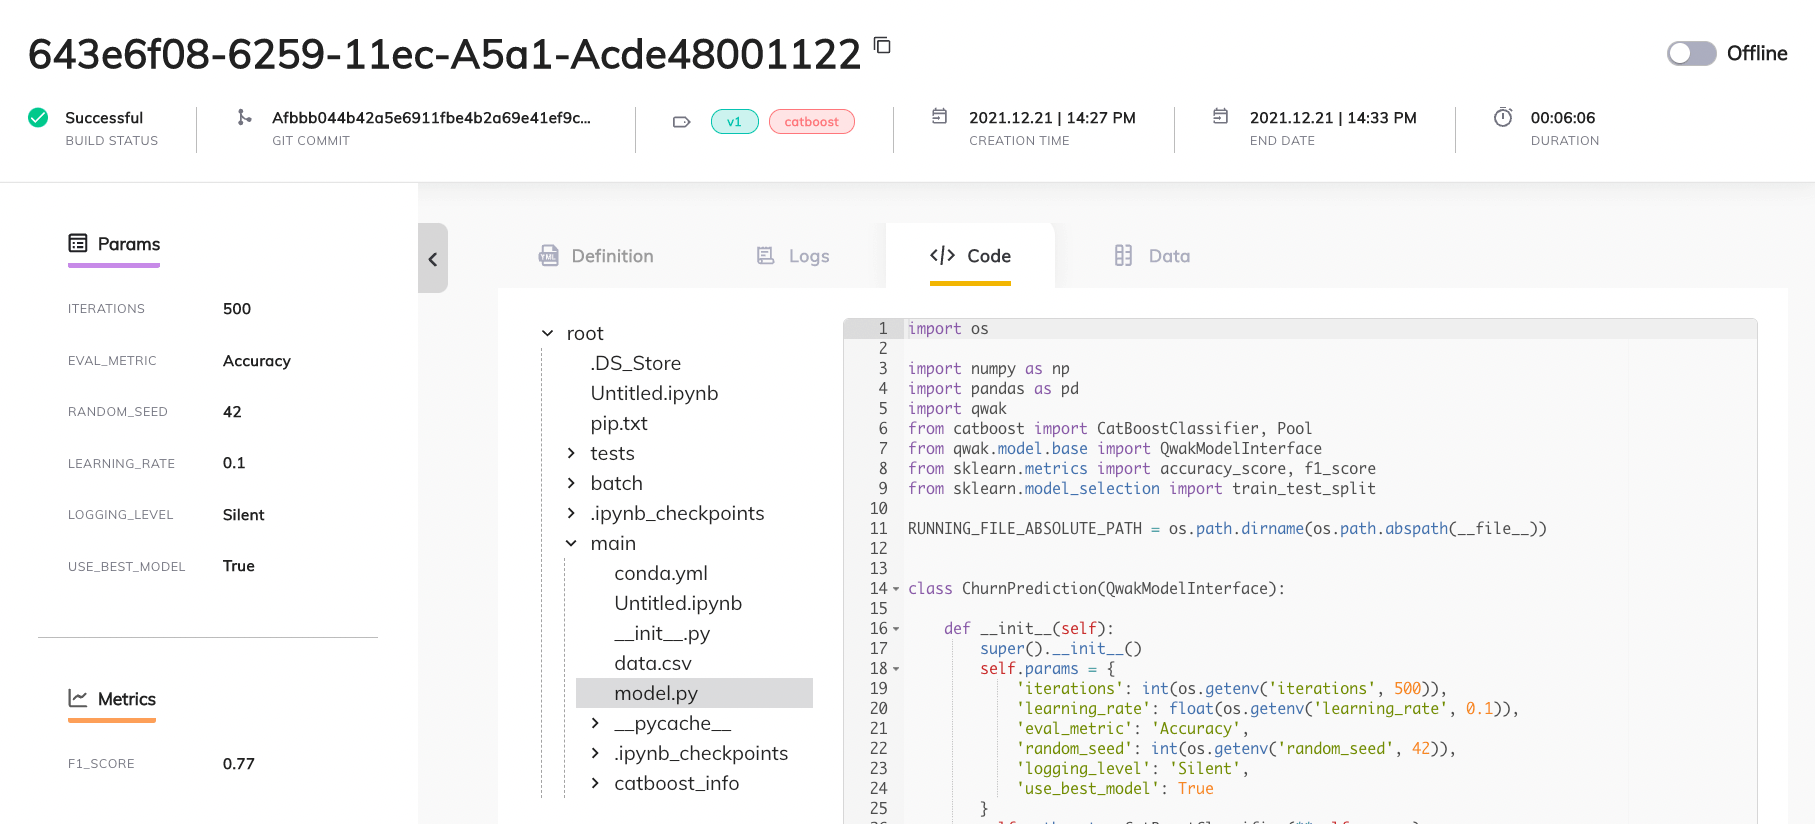Open the Data tab
Viewport: 1815px width, 824px height.
tap(1153, 256)
